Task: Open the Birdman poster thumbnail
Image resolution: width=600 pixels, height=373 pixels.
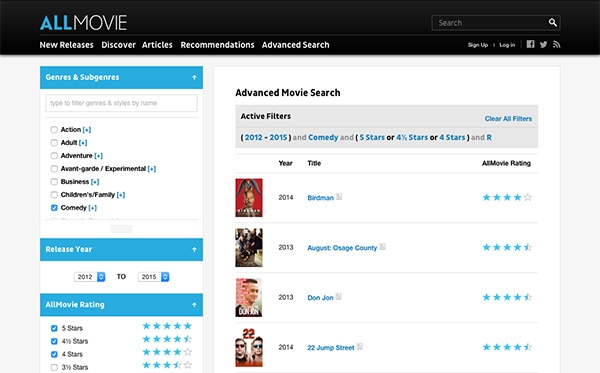Action: [249, 198]
